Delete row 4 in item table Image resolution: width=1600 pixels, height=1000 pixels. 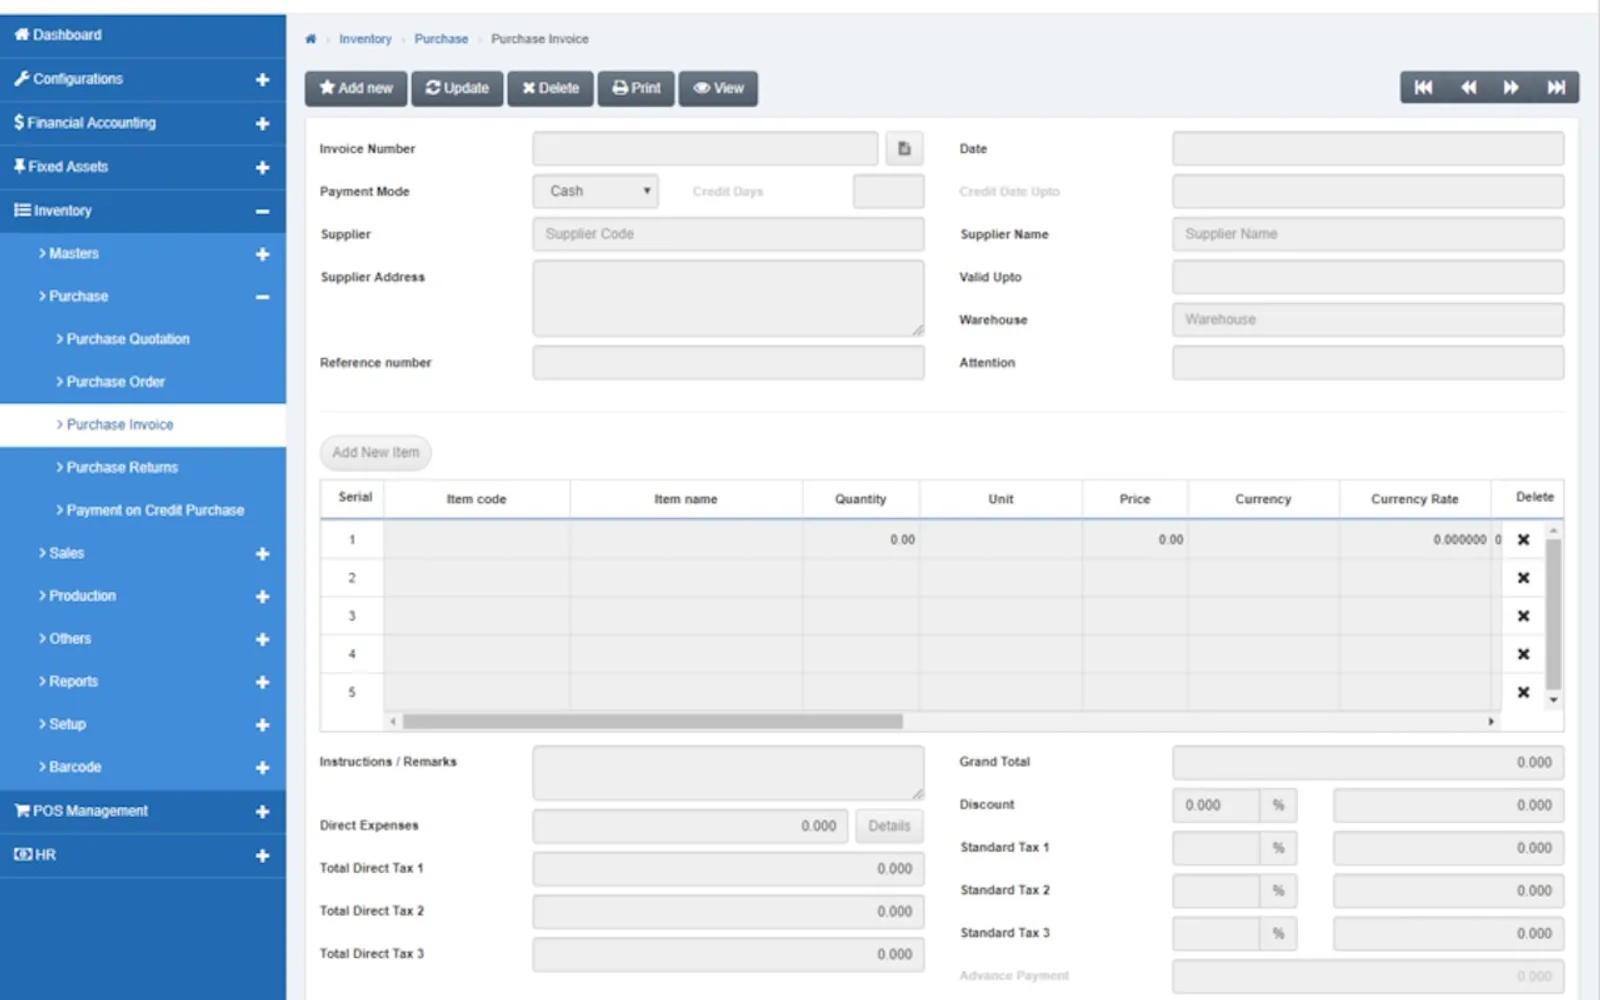tap(1523, 654)
